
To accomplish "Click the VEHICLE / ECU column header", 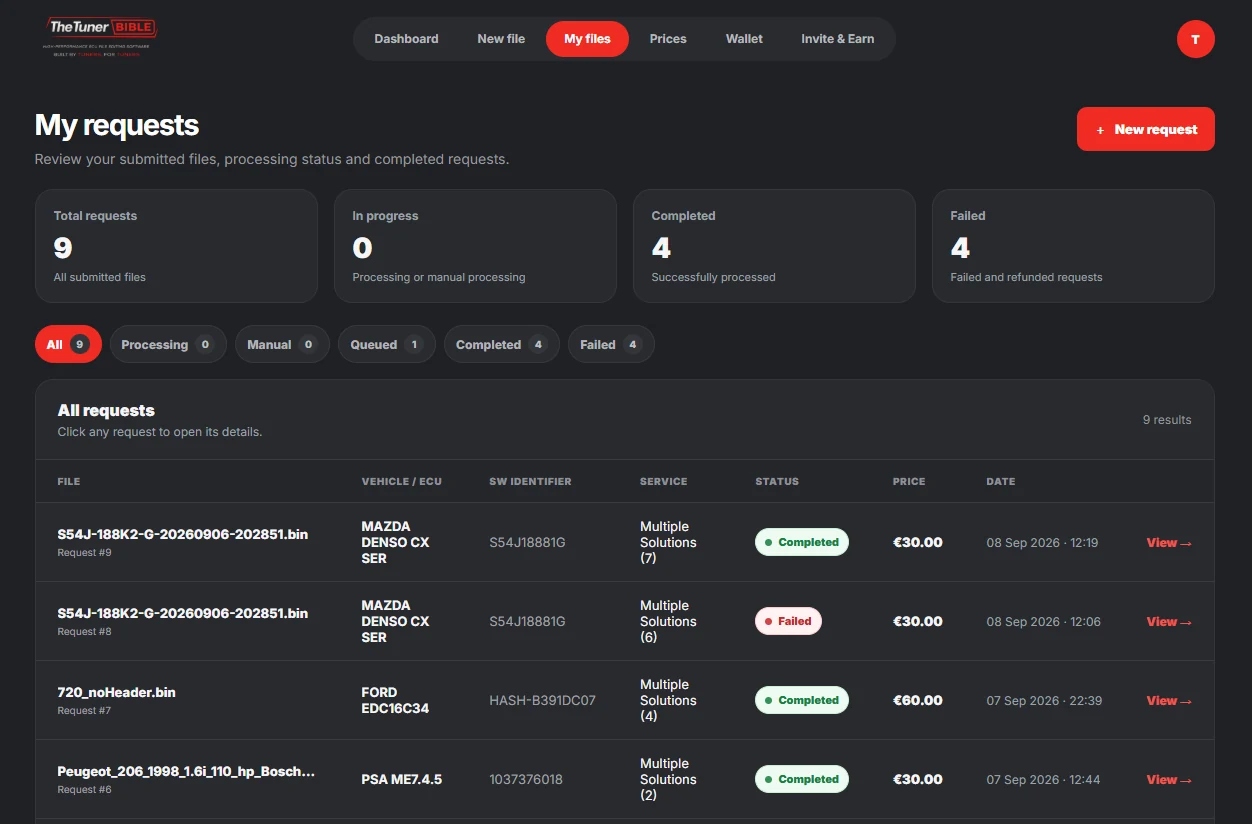I will coord(402,481).
